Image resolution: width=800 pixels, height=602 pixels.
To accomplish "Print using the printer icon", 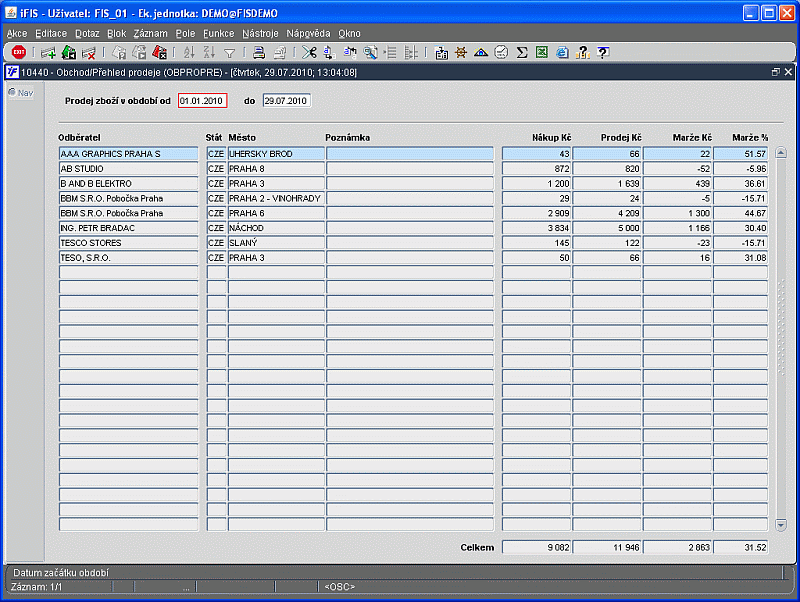I will pyautogui.click(x=259, y=52).
